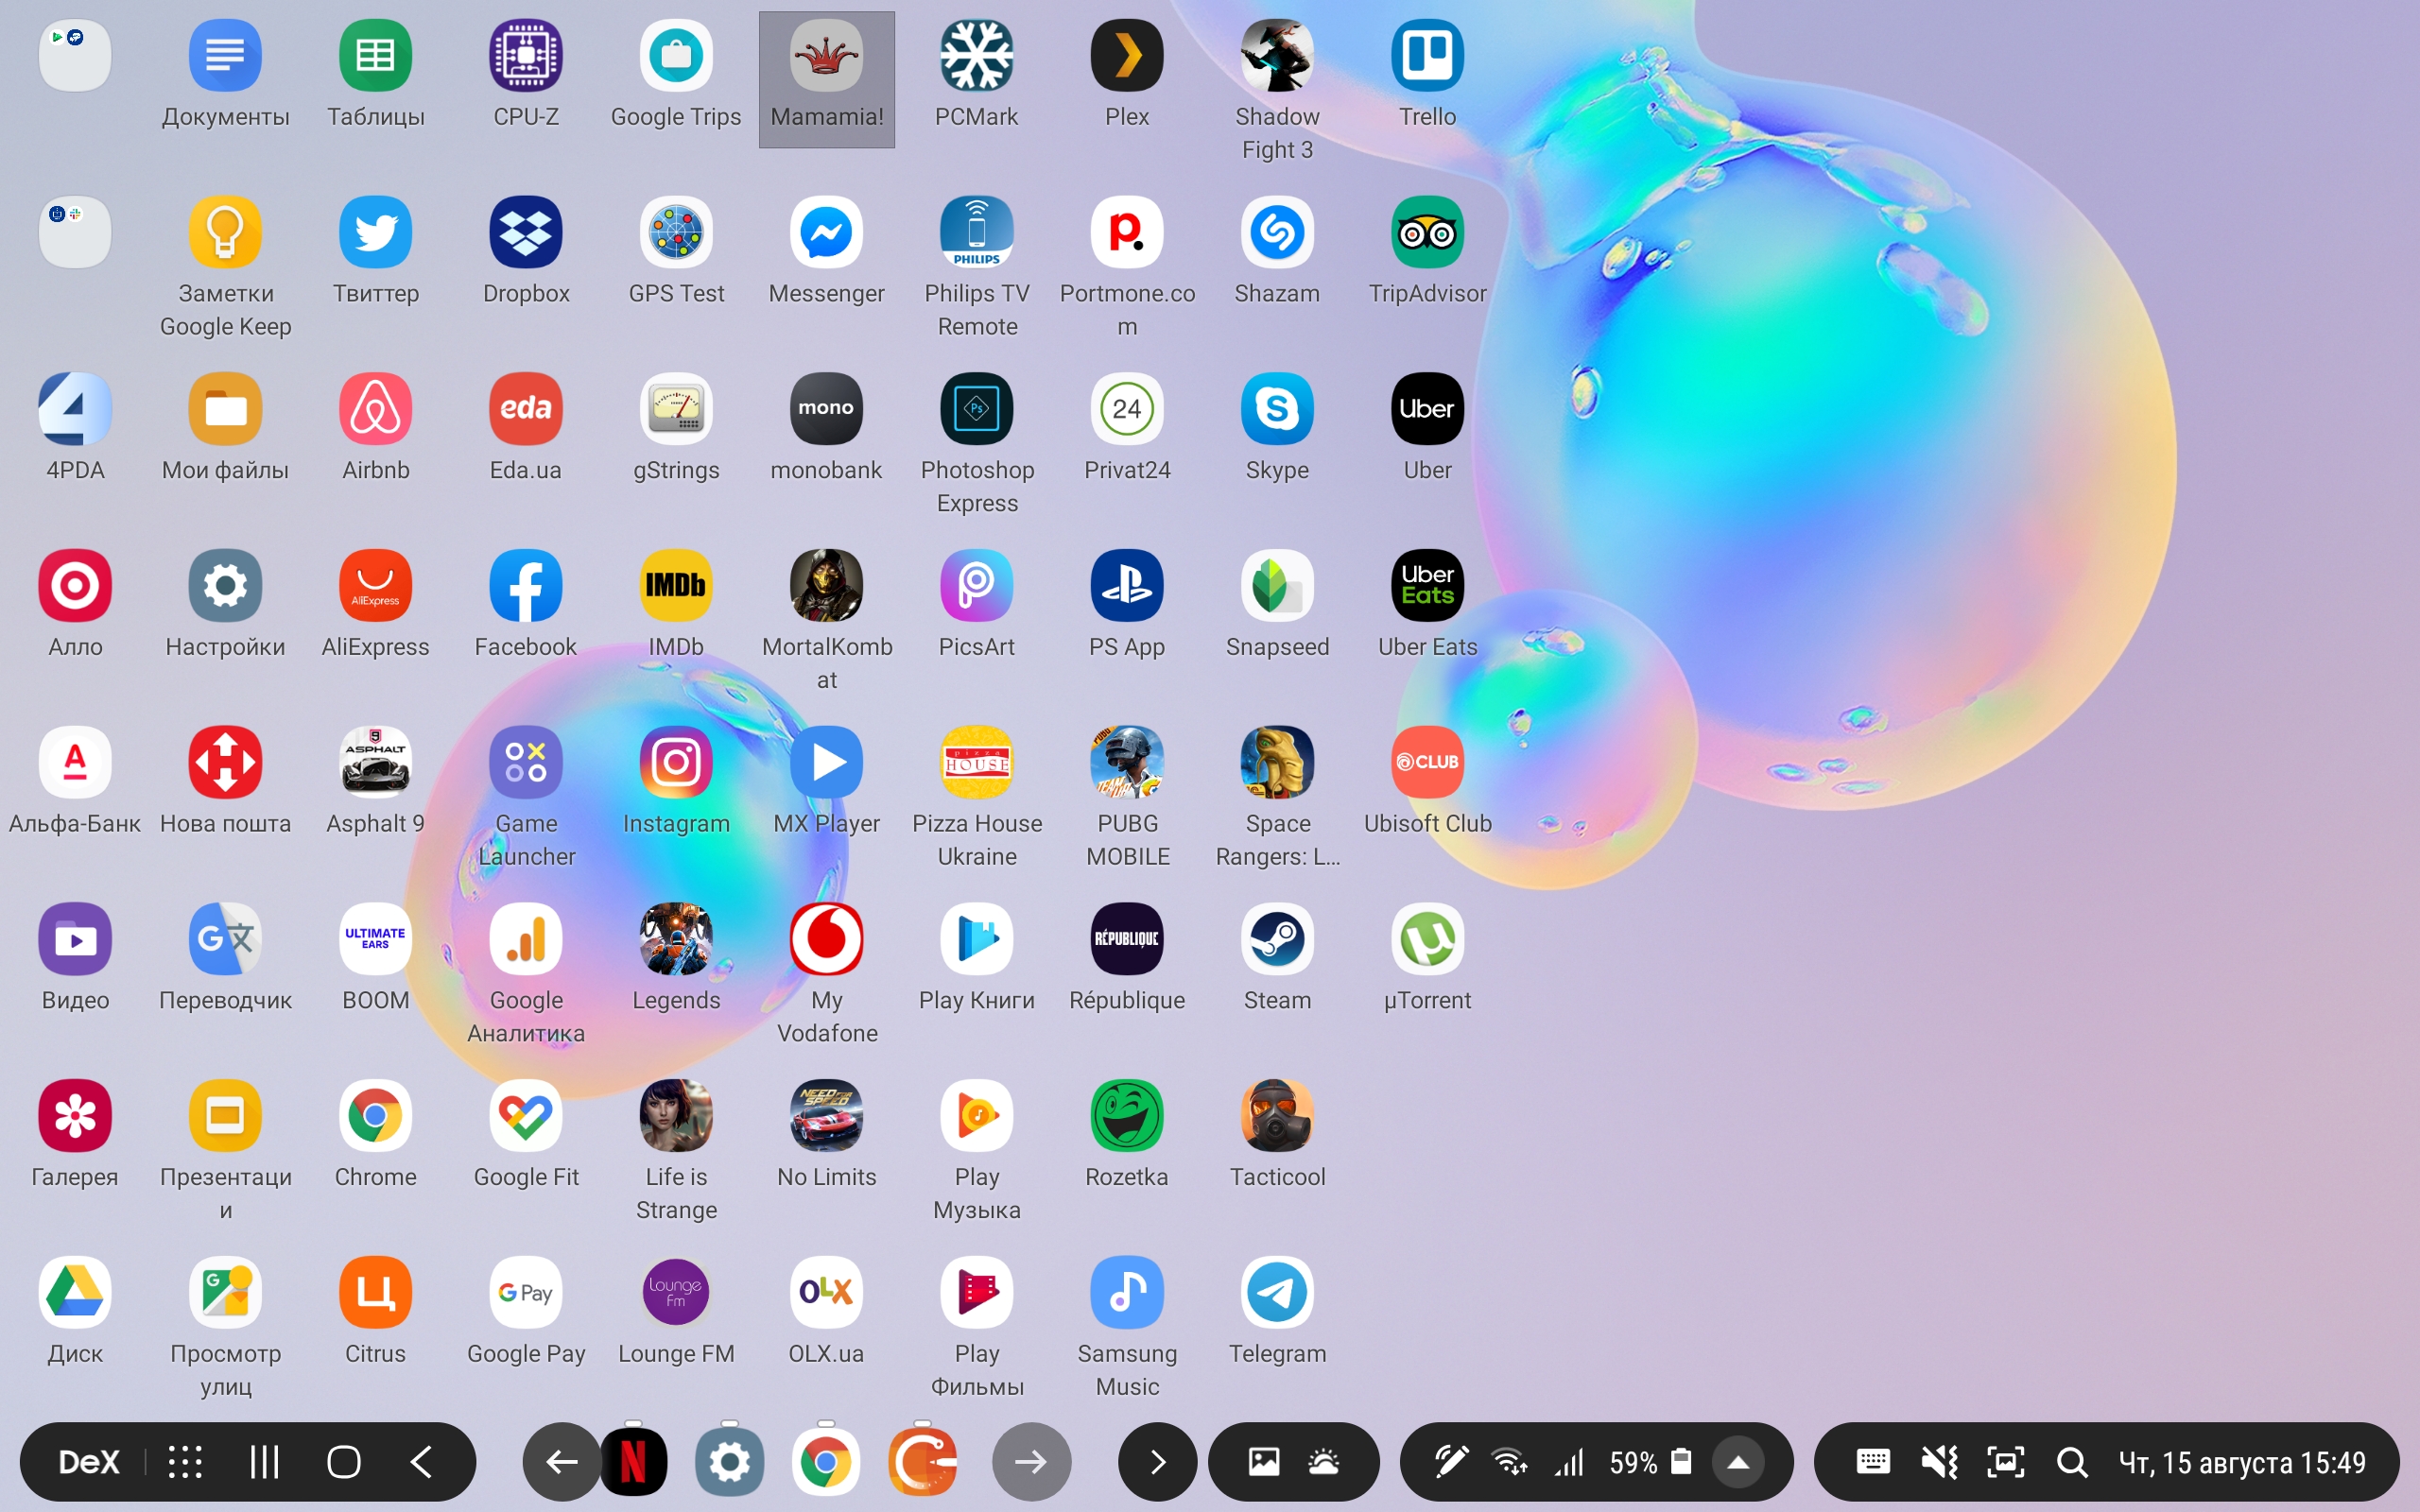The width and height of the screenshot is (2420, 1512).
Task: Show recent apps with the three-bars button
Action: tap(264, 1462)
